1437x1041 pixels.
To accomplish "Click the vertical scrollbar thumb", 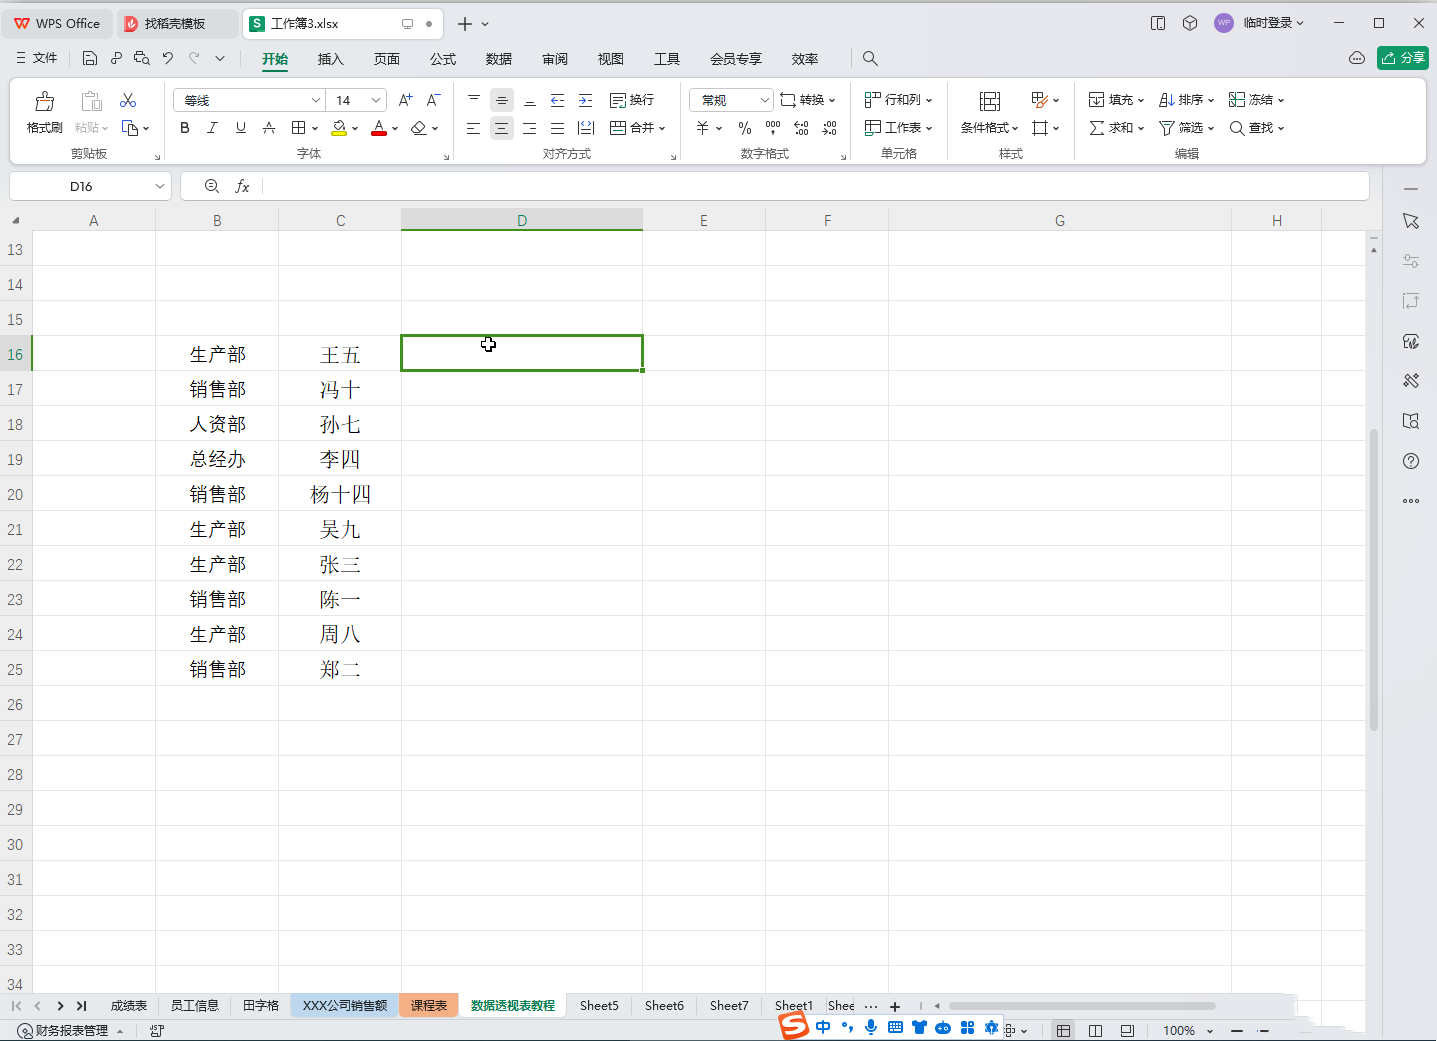I will click(x=1374, y=580).
